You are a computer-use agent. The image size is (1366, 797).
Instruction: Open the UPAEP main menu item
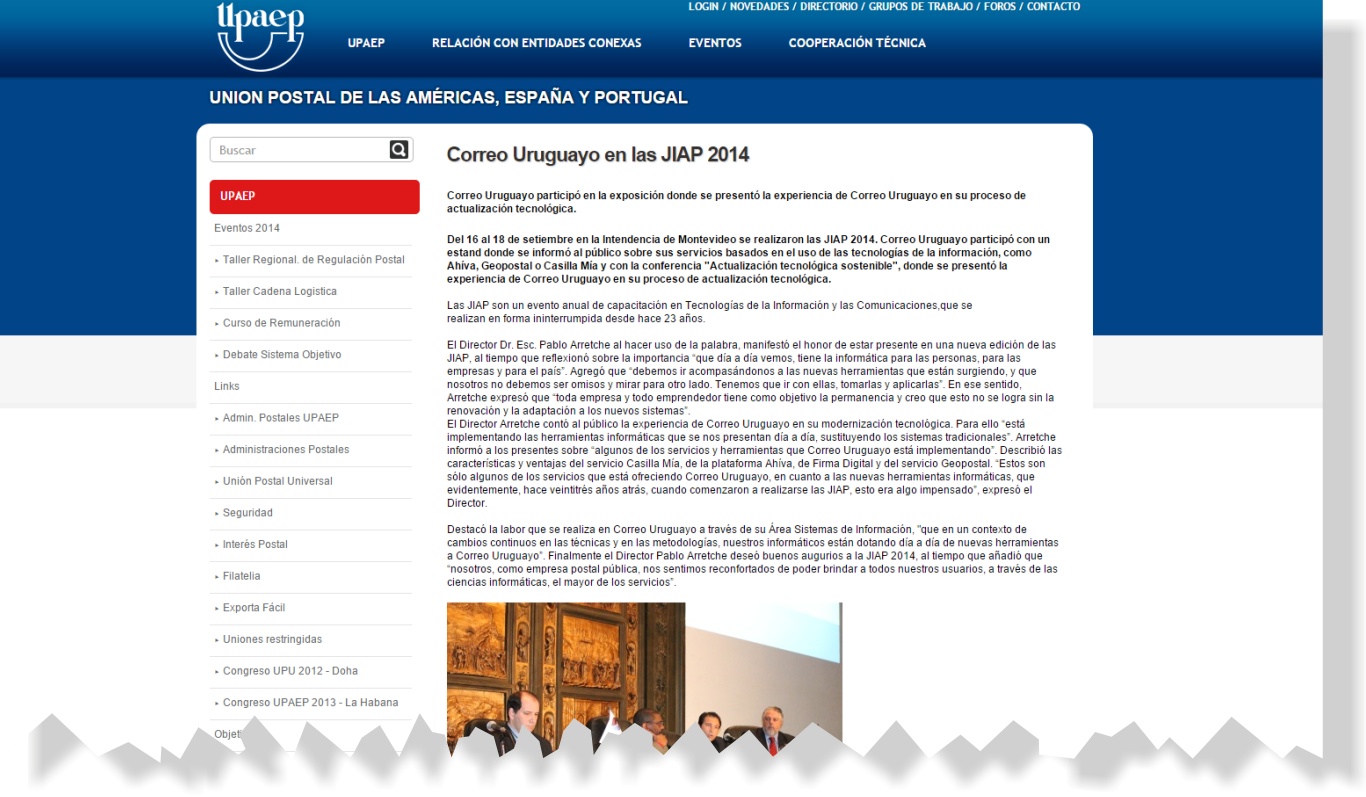tap(366, 43)
